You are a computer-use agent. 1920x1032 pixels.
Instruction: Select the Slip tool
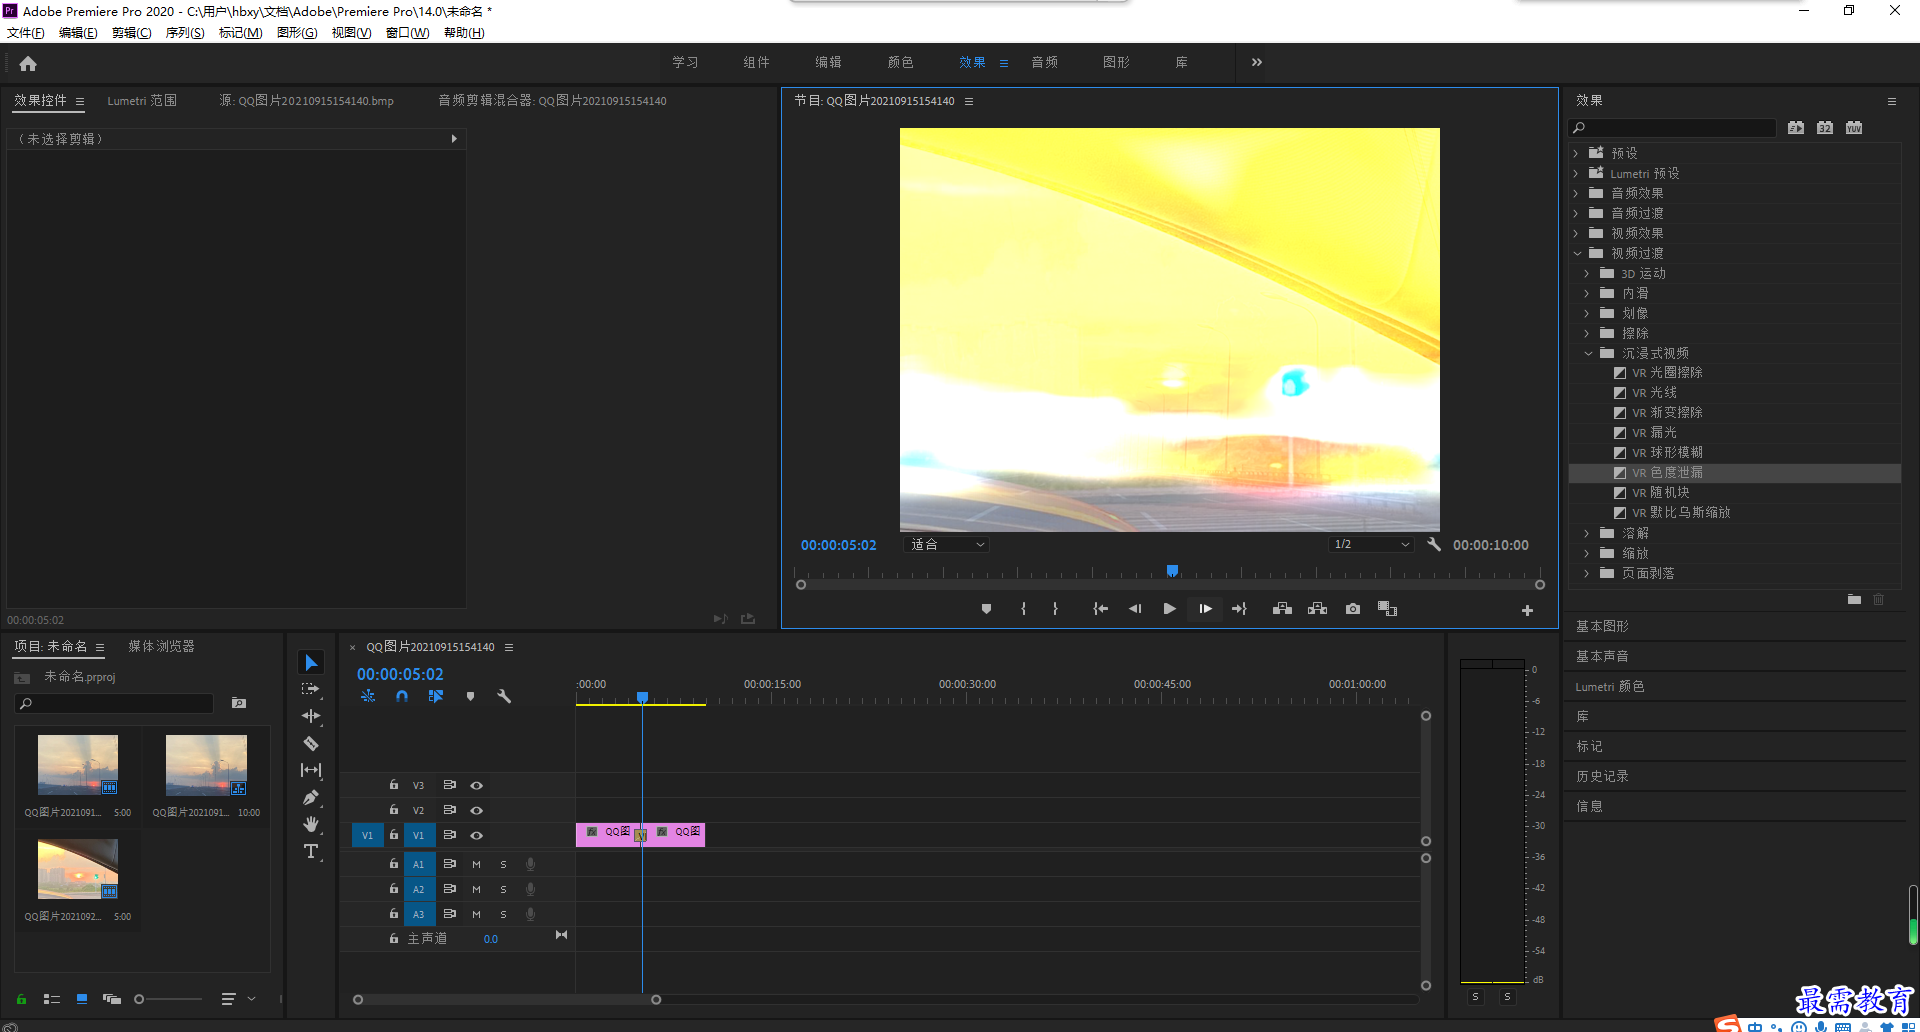tap(311, 770)
